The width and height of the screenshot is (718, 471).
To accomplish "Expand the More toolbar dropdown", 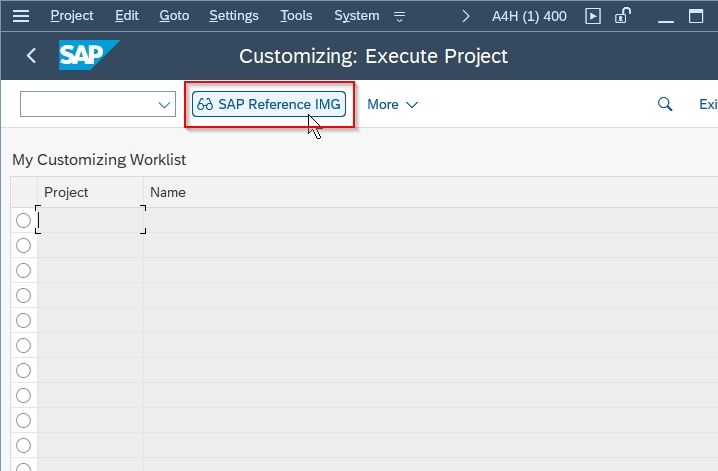I will click(x=392, y=104).
